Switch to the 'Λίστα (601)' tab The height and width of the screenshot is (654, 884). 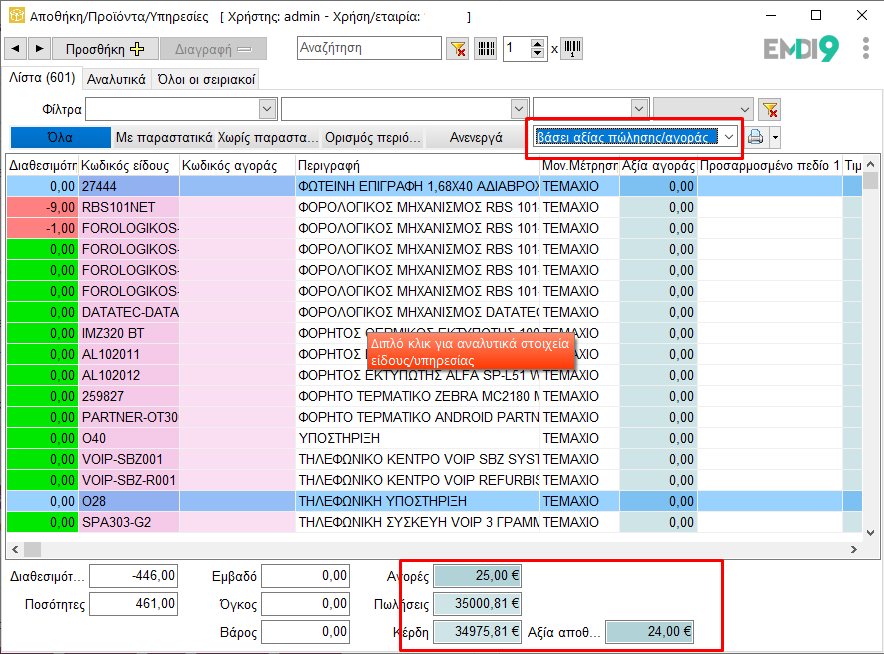[x=42, y=78]
